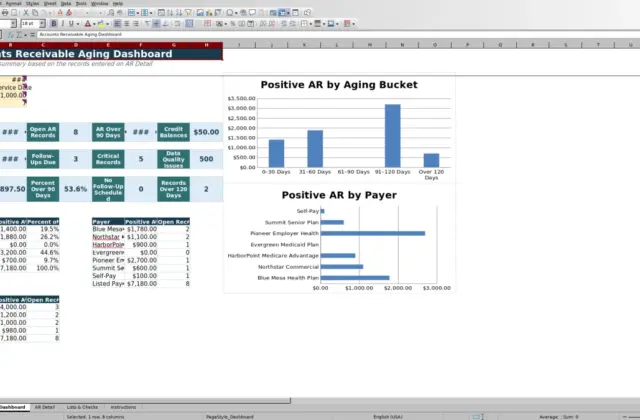640x420 pixels.
Task: Click the Sort Ascending icon
Action: [x=170, y=13]
